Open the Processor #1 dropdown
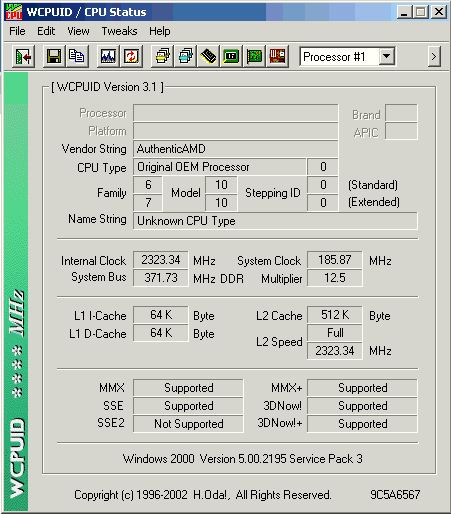Screen dimensions: 451x514 coord(387,56)
